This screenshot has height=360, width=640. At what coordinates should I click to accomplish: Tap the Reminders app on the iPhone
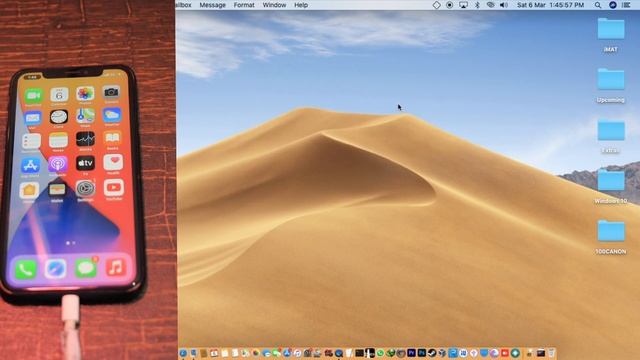click(x=31, y=142)
